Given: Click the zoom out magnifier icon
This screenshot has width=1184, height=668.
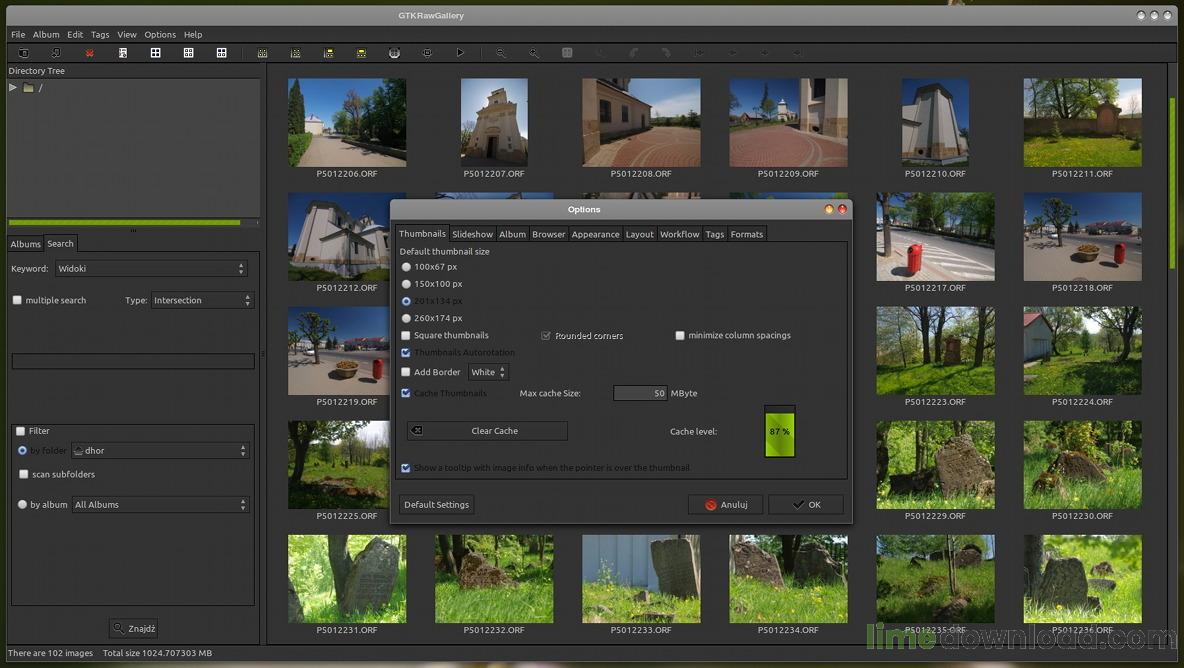Looking at the screenshot, I should point(501,53).
